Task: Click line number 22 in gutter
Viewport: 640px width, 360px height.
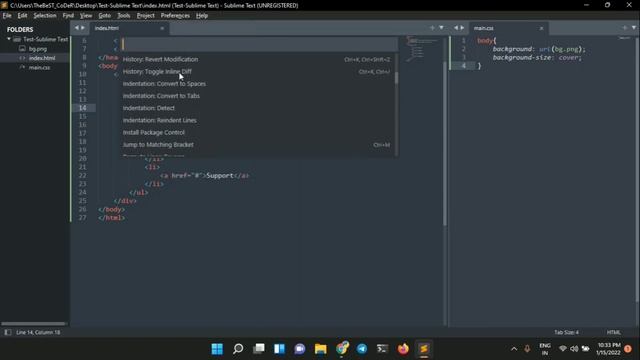Action: tap(82, 176)
